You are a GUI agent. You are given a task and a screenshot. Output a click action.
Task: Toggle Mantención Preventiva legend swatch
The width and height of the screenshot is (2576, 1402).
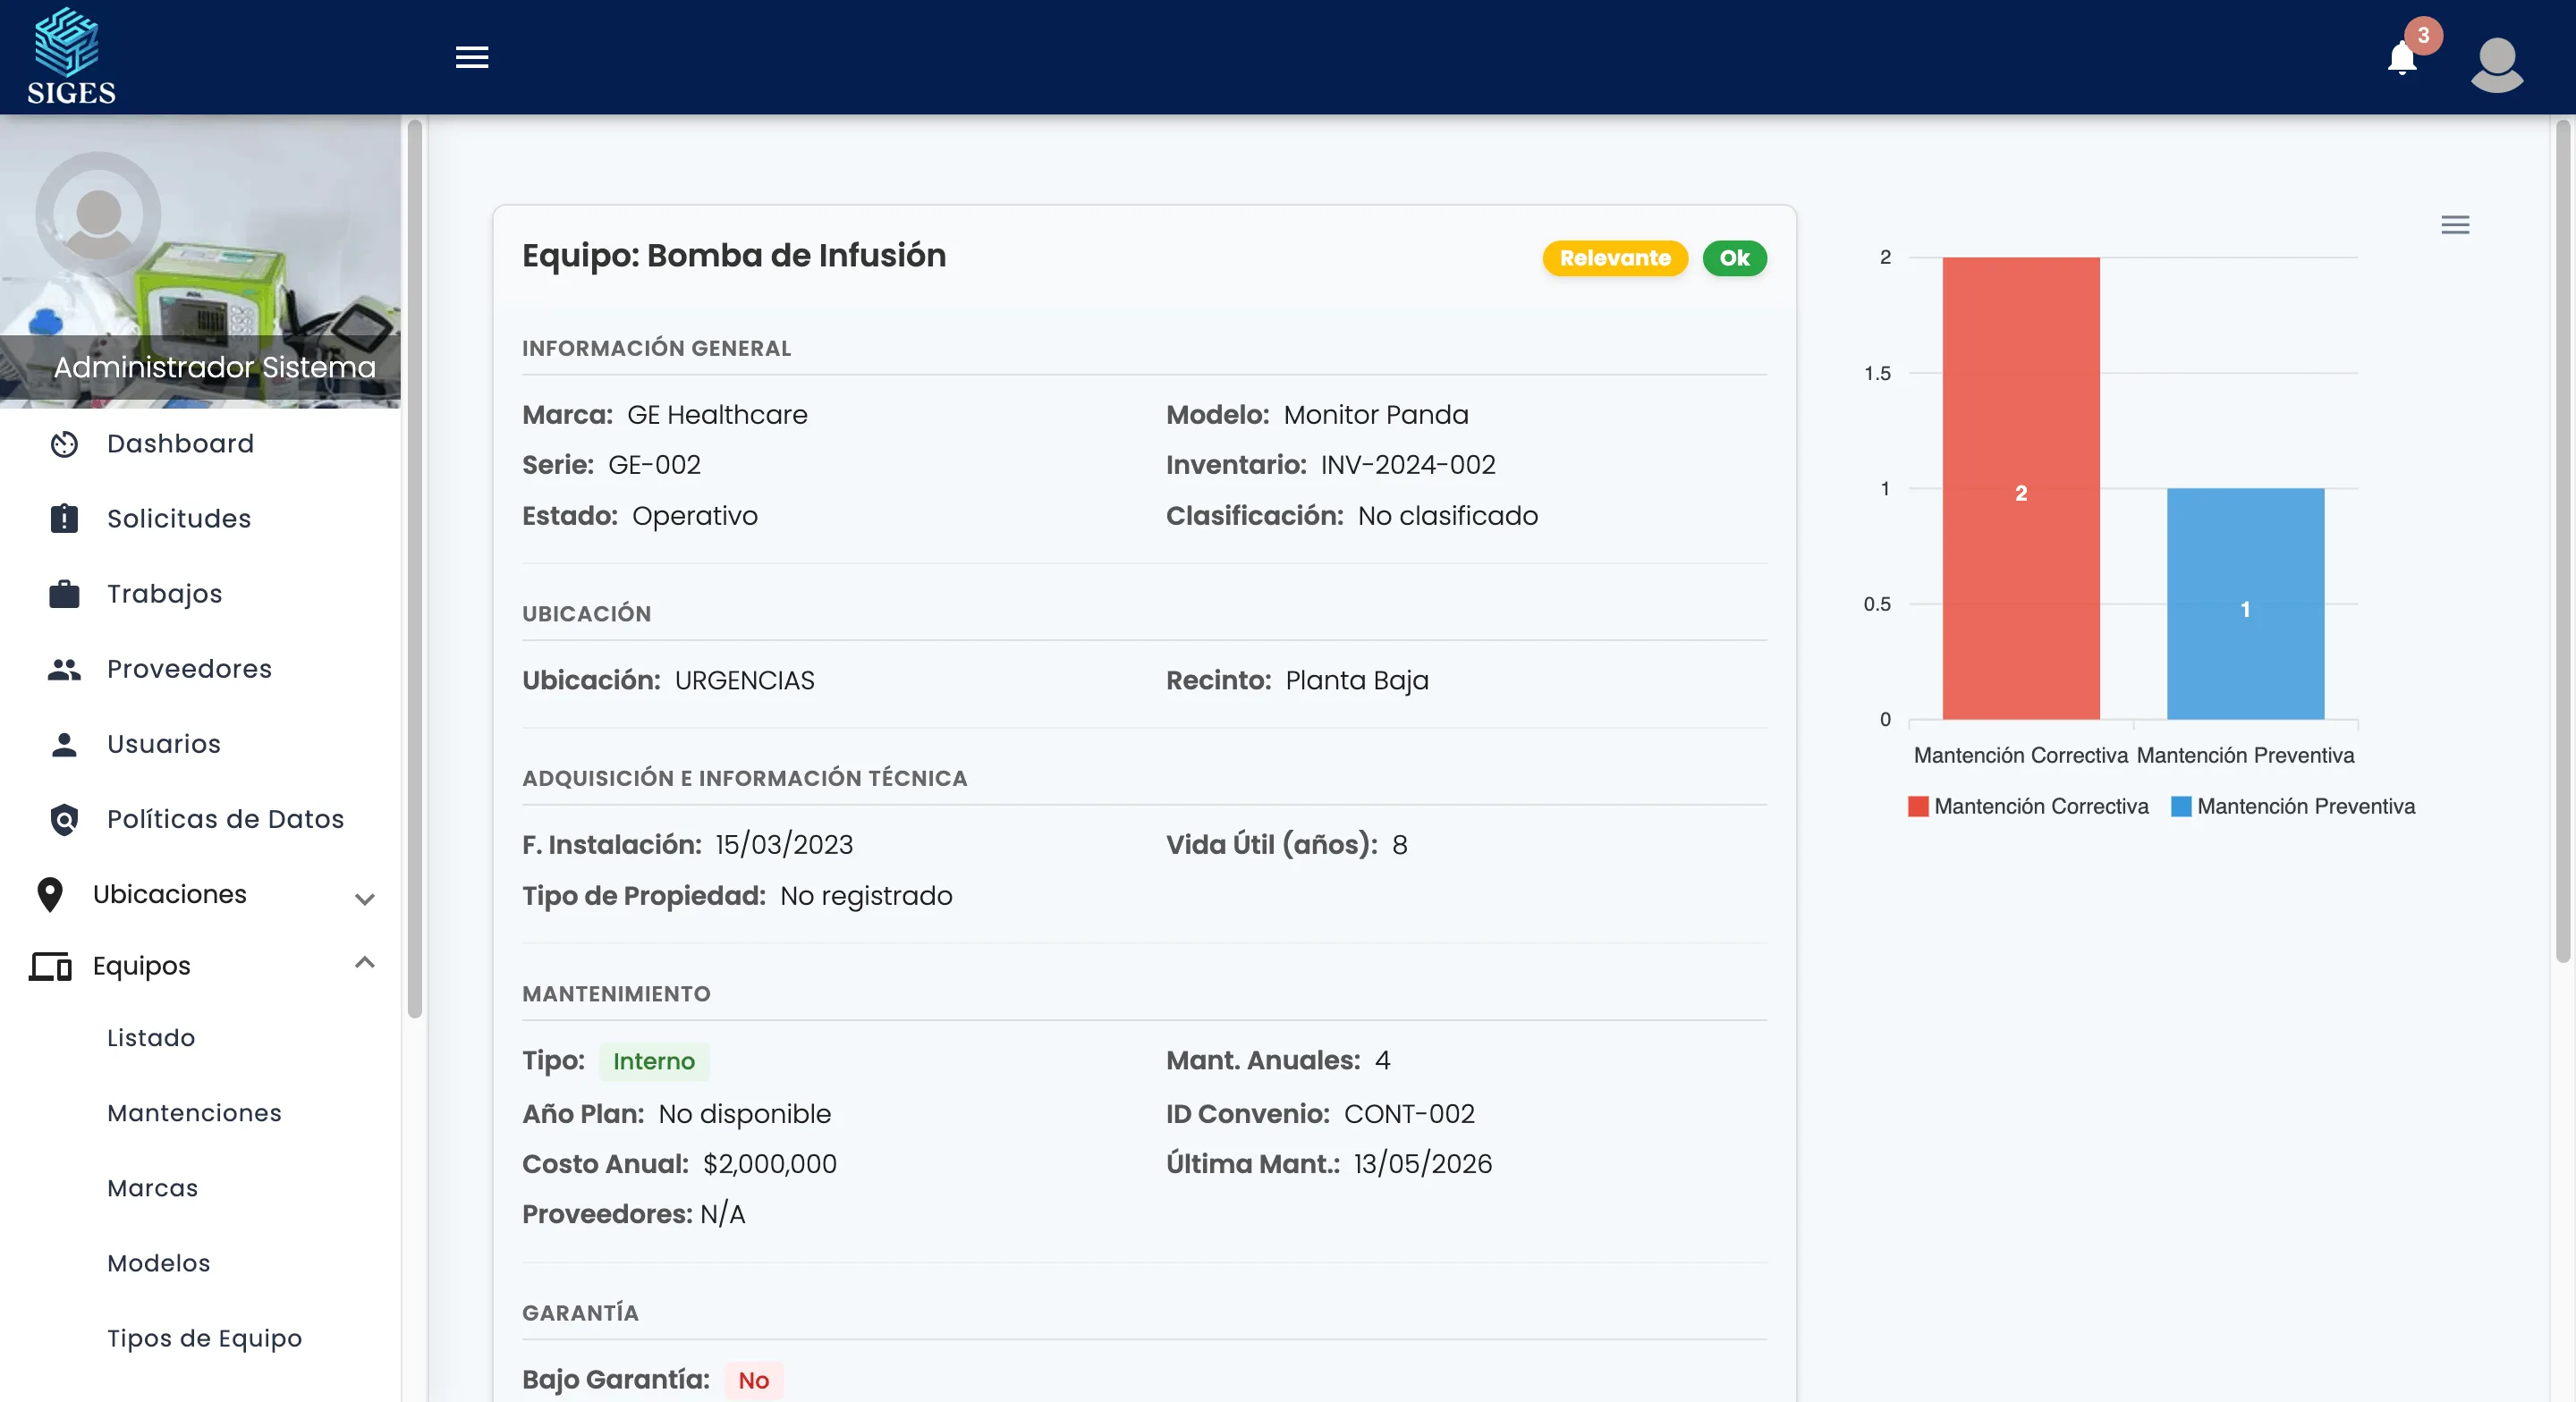2180,807
